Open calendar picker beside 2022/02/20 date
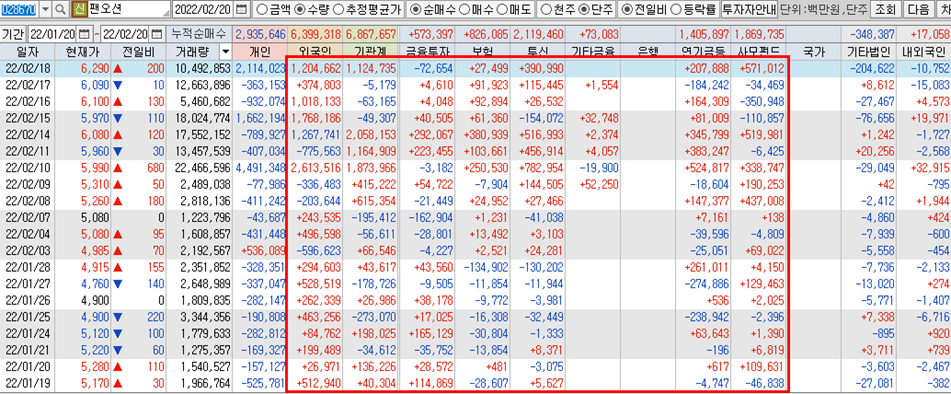Viewport: 951px width, 394px height. pos(242,9)
